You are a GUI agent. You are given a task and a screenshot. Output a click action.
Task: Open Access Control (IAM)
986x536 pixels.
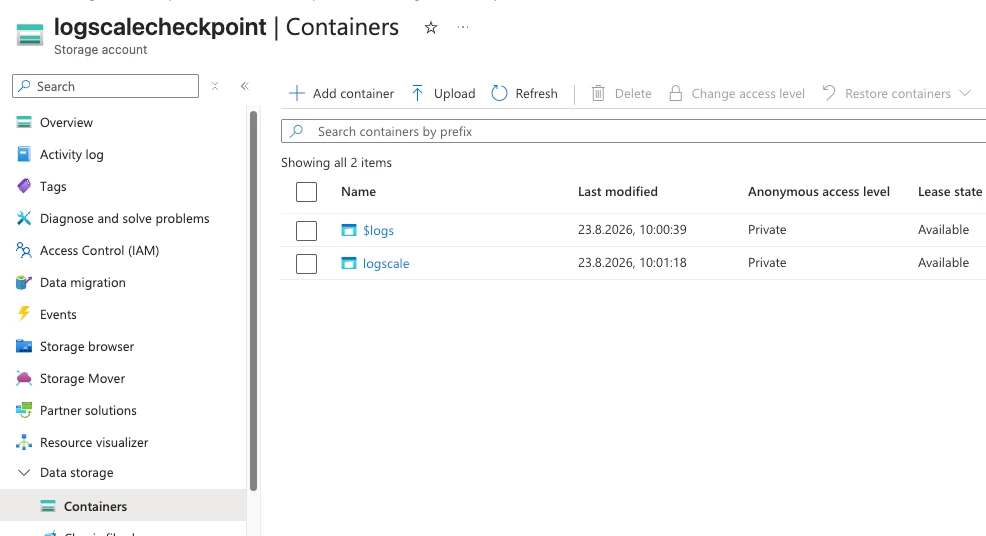(x=99, y=250)
